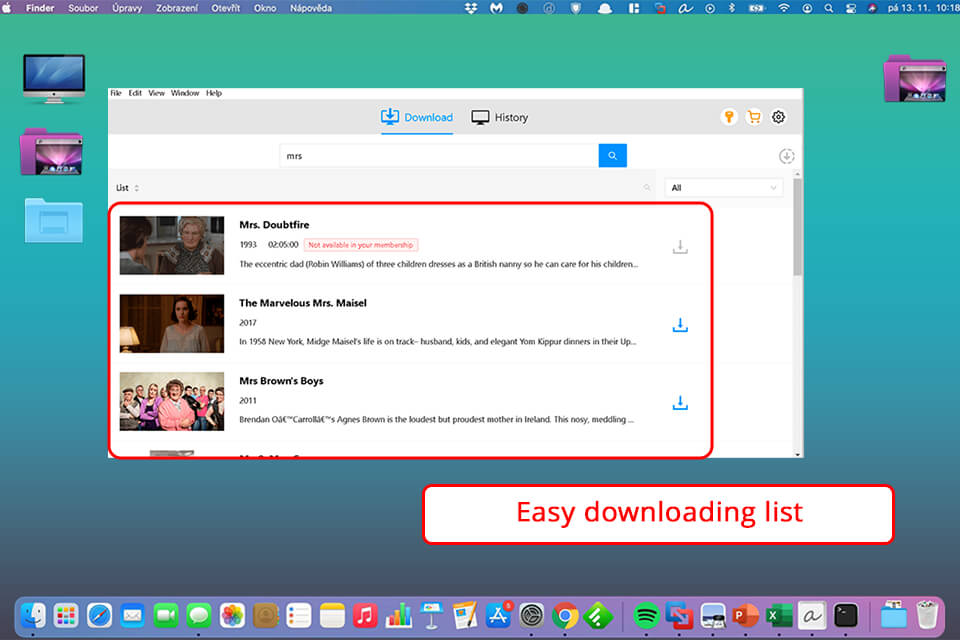Open Messages from the Dock
Image resolution: width=960 pixels, height=640 pixels.
[x=198, y=616]
